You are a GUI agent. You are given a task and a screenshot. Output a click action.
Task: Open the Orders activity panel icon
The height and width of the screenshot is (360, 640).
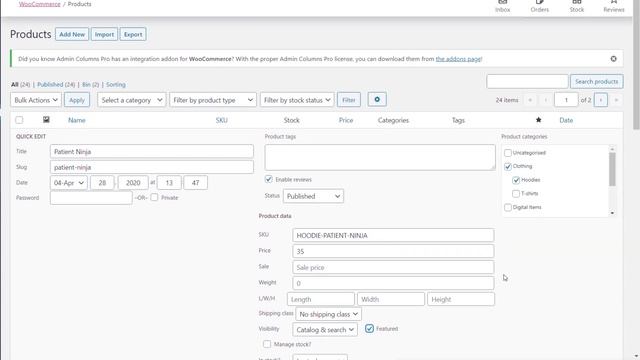[x=540, y=7]
